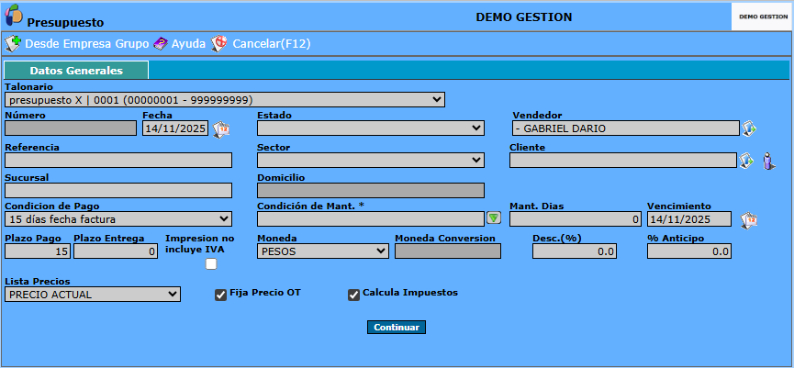This screenshot has width=794, height=368.
Task: Open the Cliente search lookup icon
Action: (746, 160)
